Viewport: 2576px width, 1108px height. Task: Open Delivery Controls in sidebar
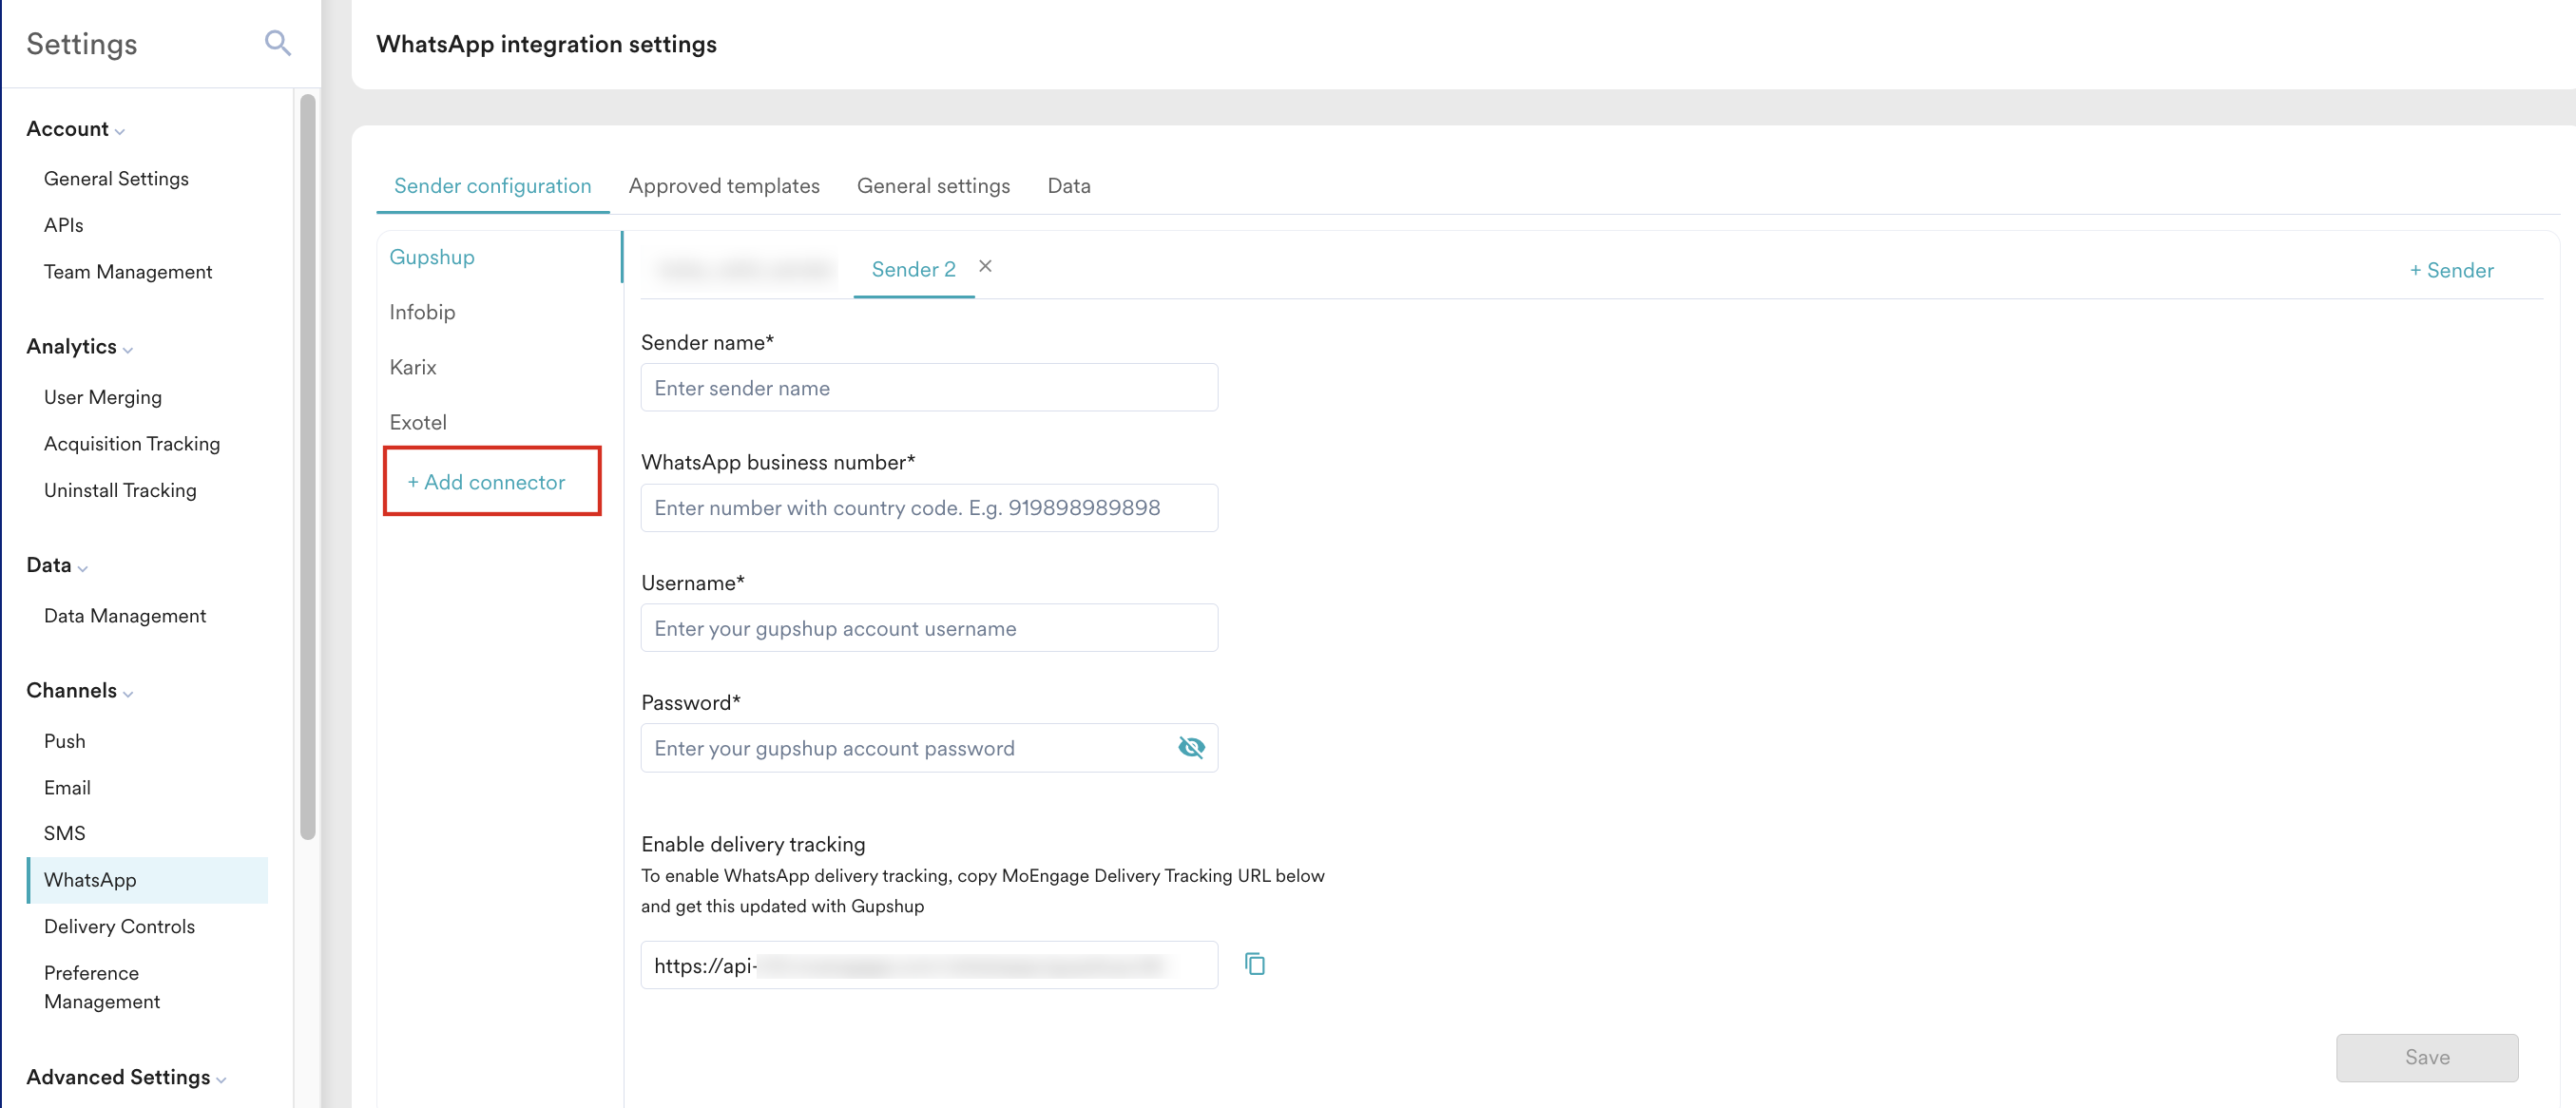coord(119,926)
